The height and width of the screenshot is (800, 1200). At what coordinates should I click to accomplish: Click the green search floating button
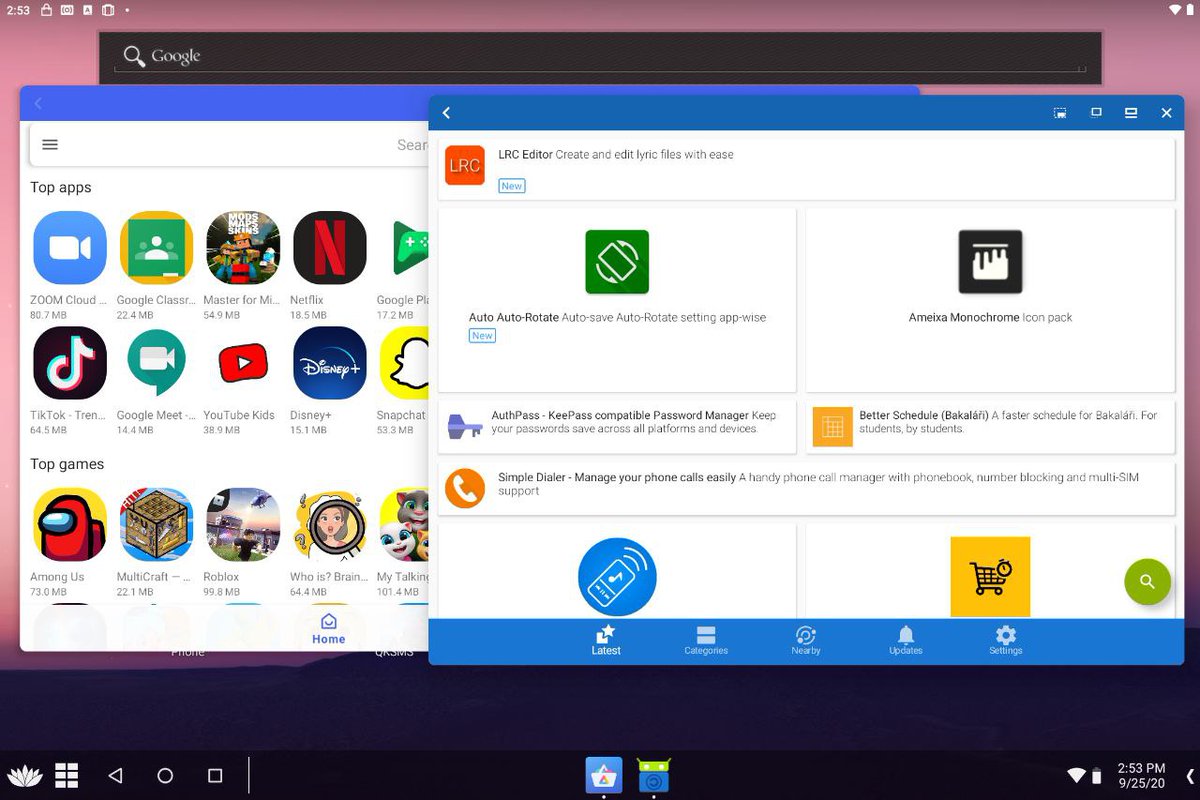(1147, 582)
